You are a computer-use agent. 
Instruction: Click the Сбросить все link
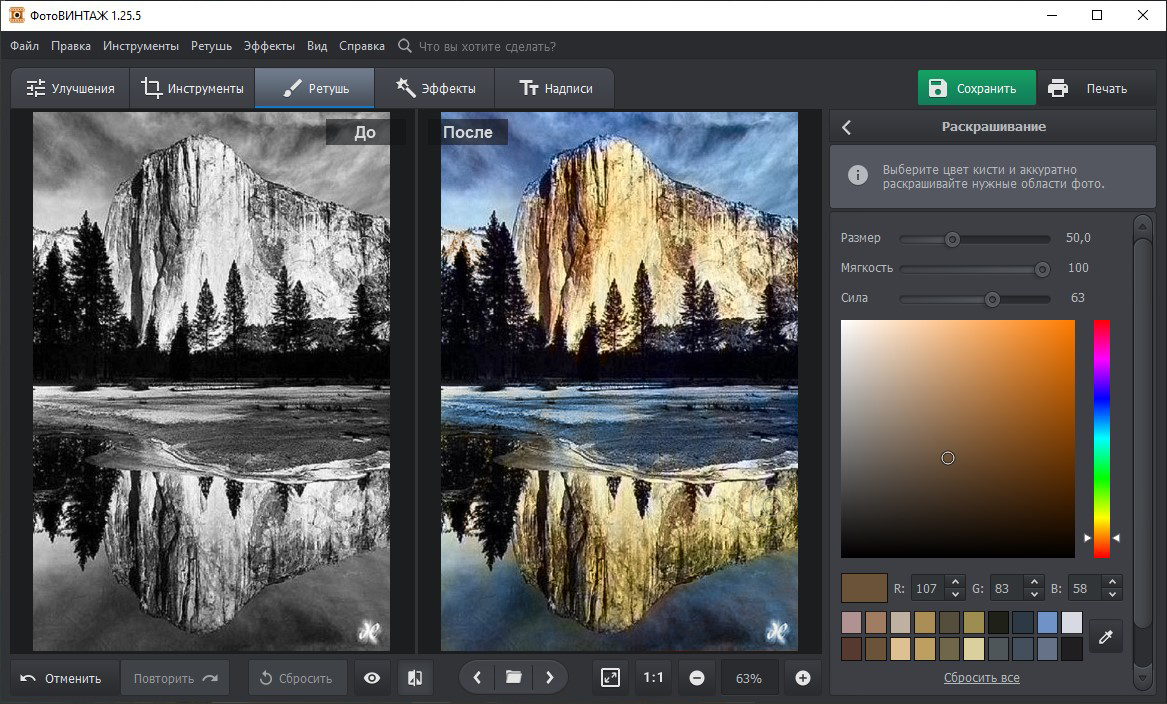point(981,678)
